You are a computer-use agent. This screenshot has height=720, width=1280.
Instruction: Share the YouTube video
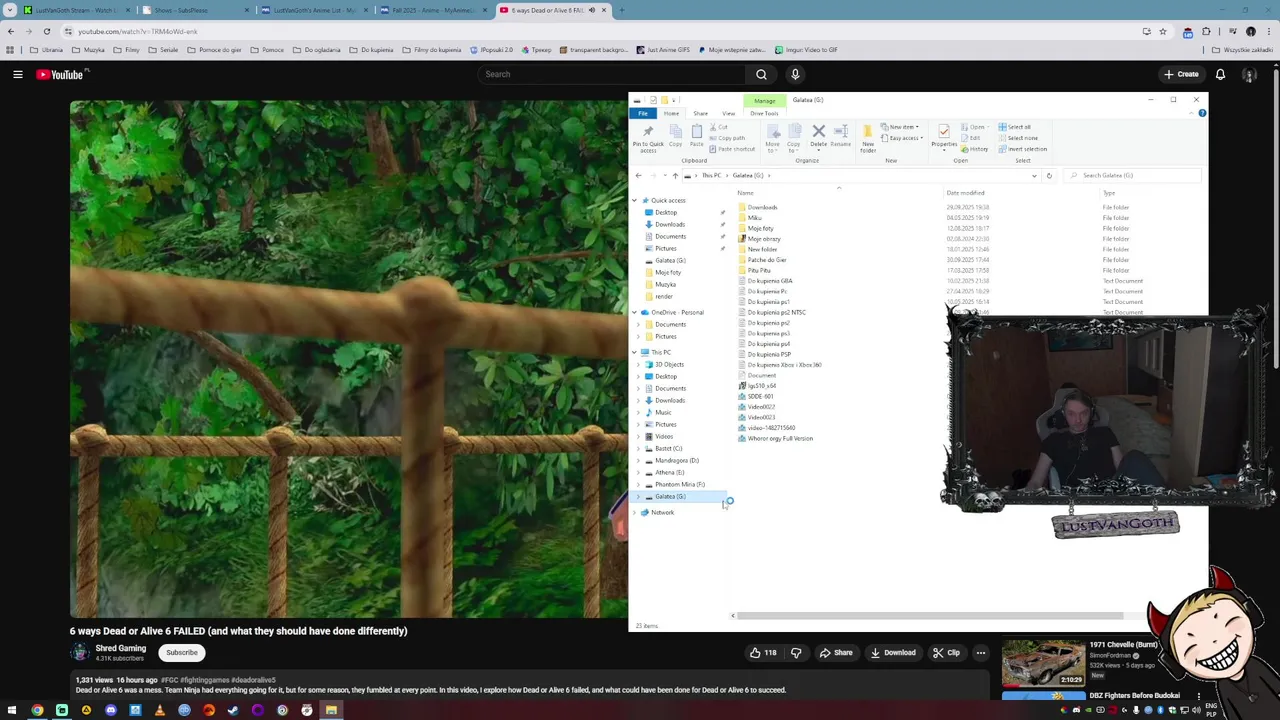click(x=836, y=653)
